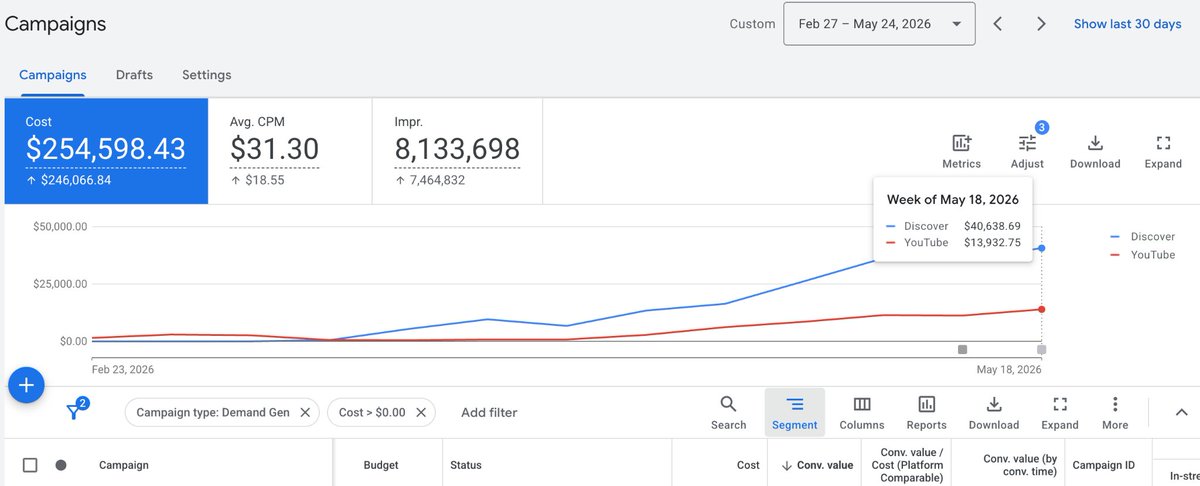The height and width of the screenshot is (486, 1200).
Task: Remove the Campaign type: Demand Gen filter
Action: (304, 412)
